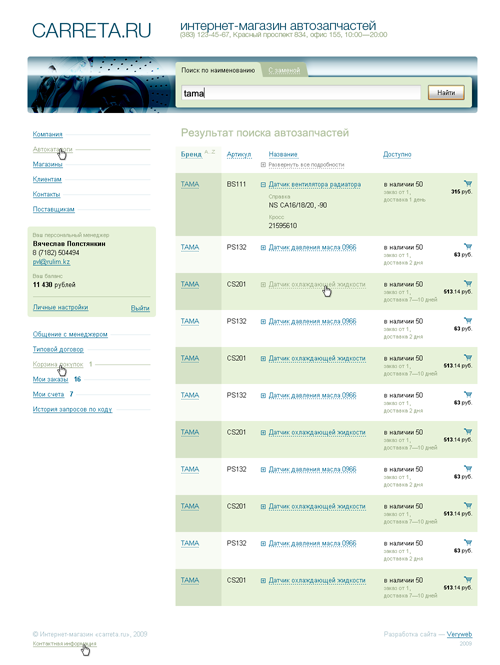500x665 pixels.
Task: Sort results by 'Артикул' column
Action: (x=239, y=154)
